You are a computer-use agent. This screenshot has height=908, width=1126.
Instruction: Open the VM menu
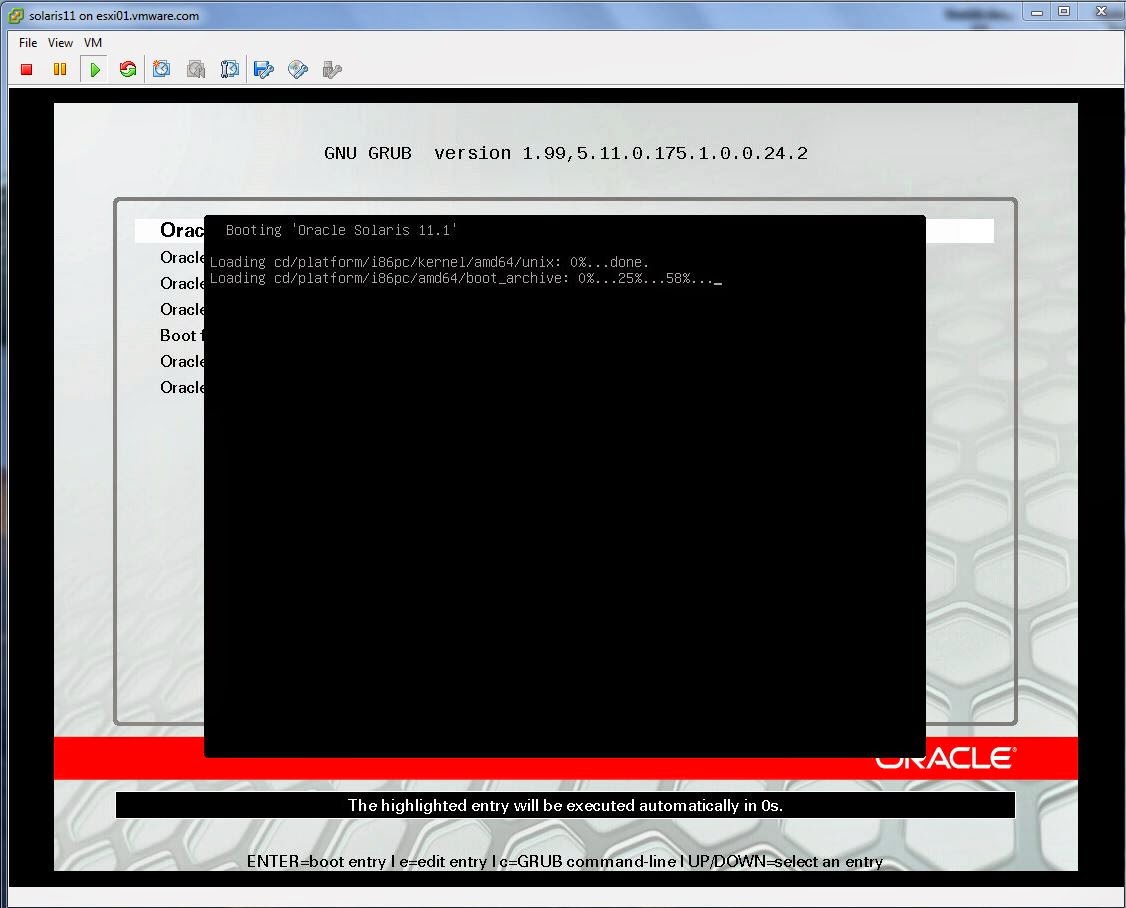click(93, 43)
